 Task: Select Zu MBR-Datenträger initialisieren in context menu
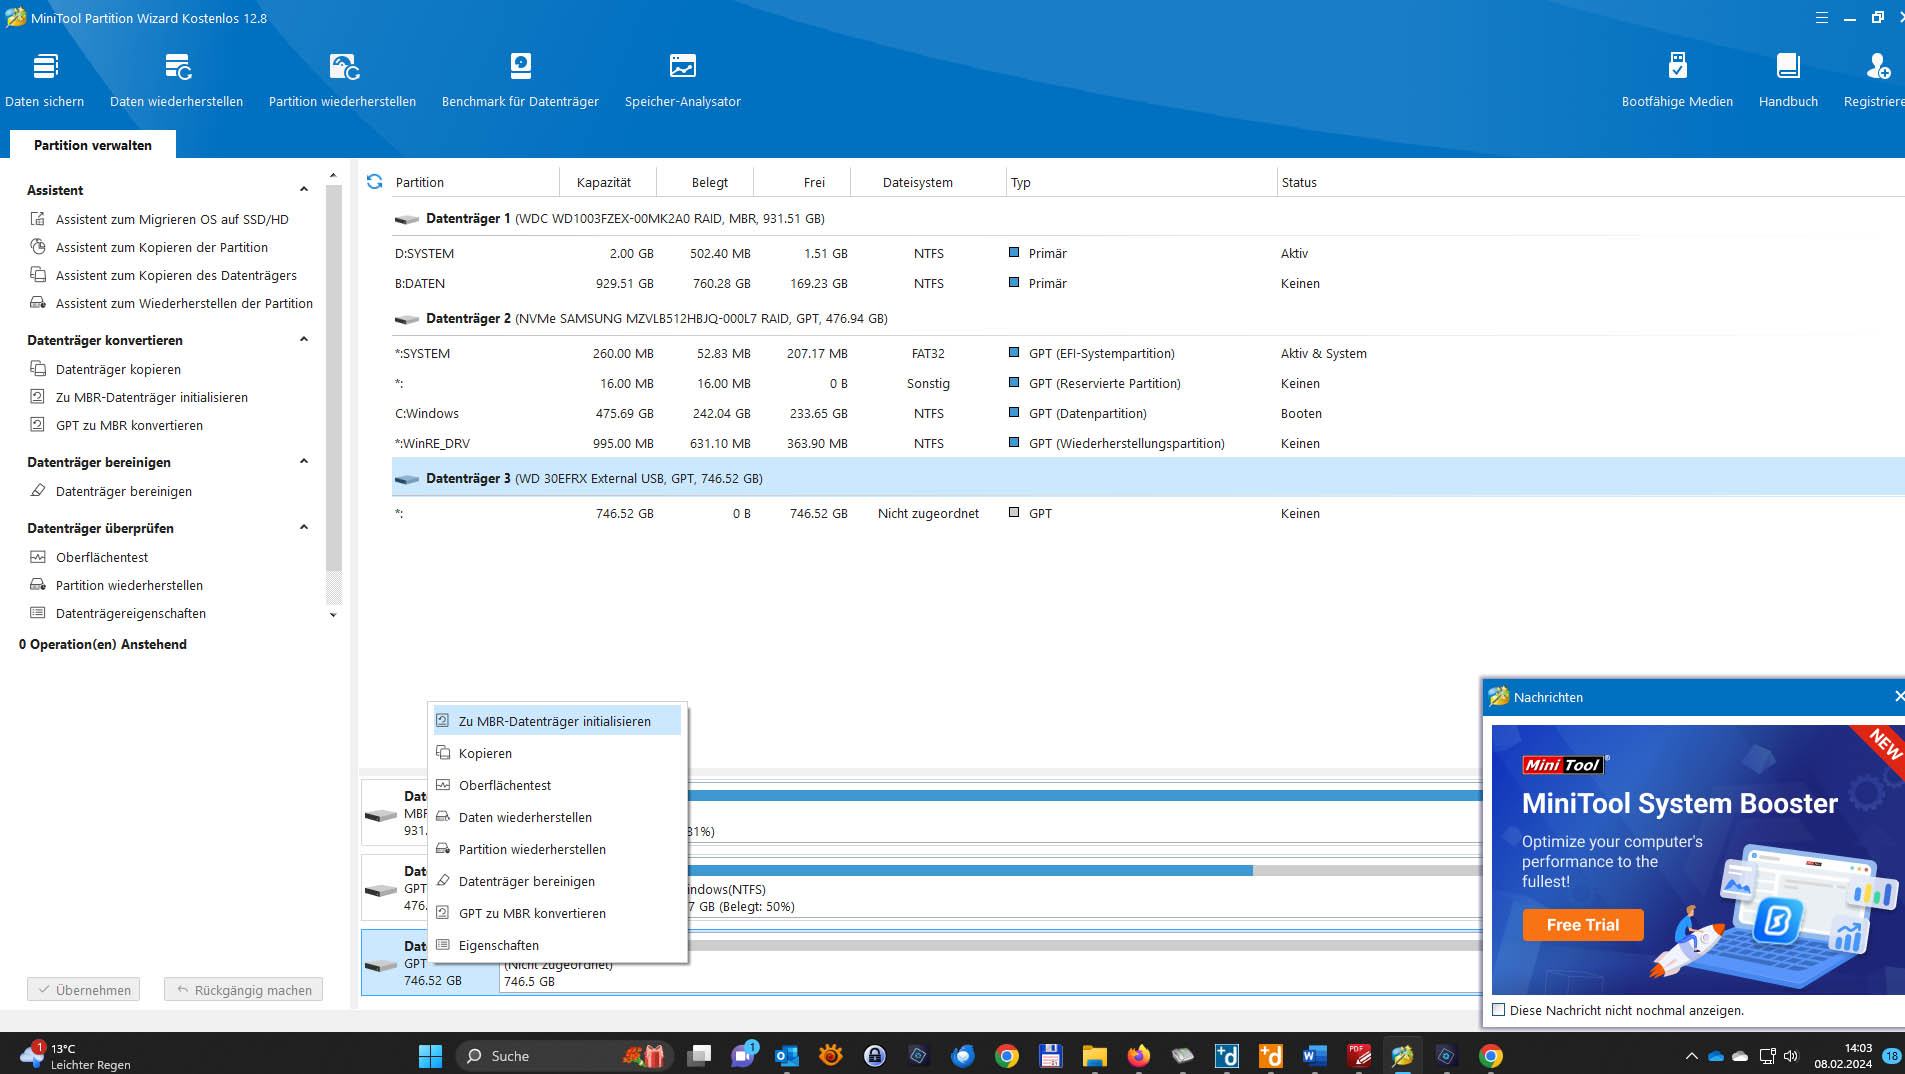point(558,721)
